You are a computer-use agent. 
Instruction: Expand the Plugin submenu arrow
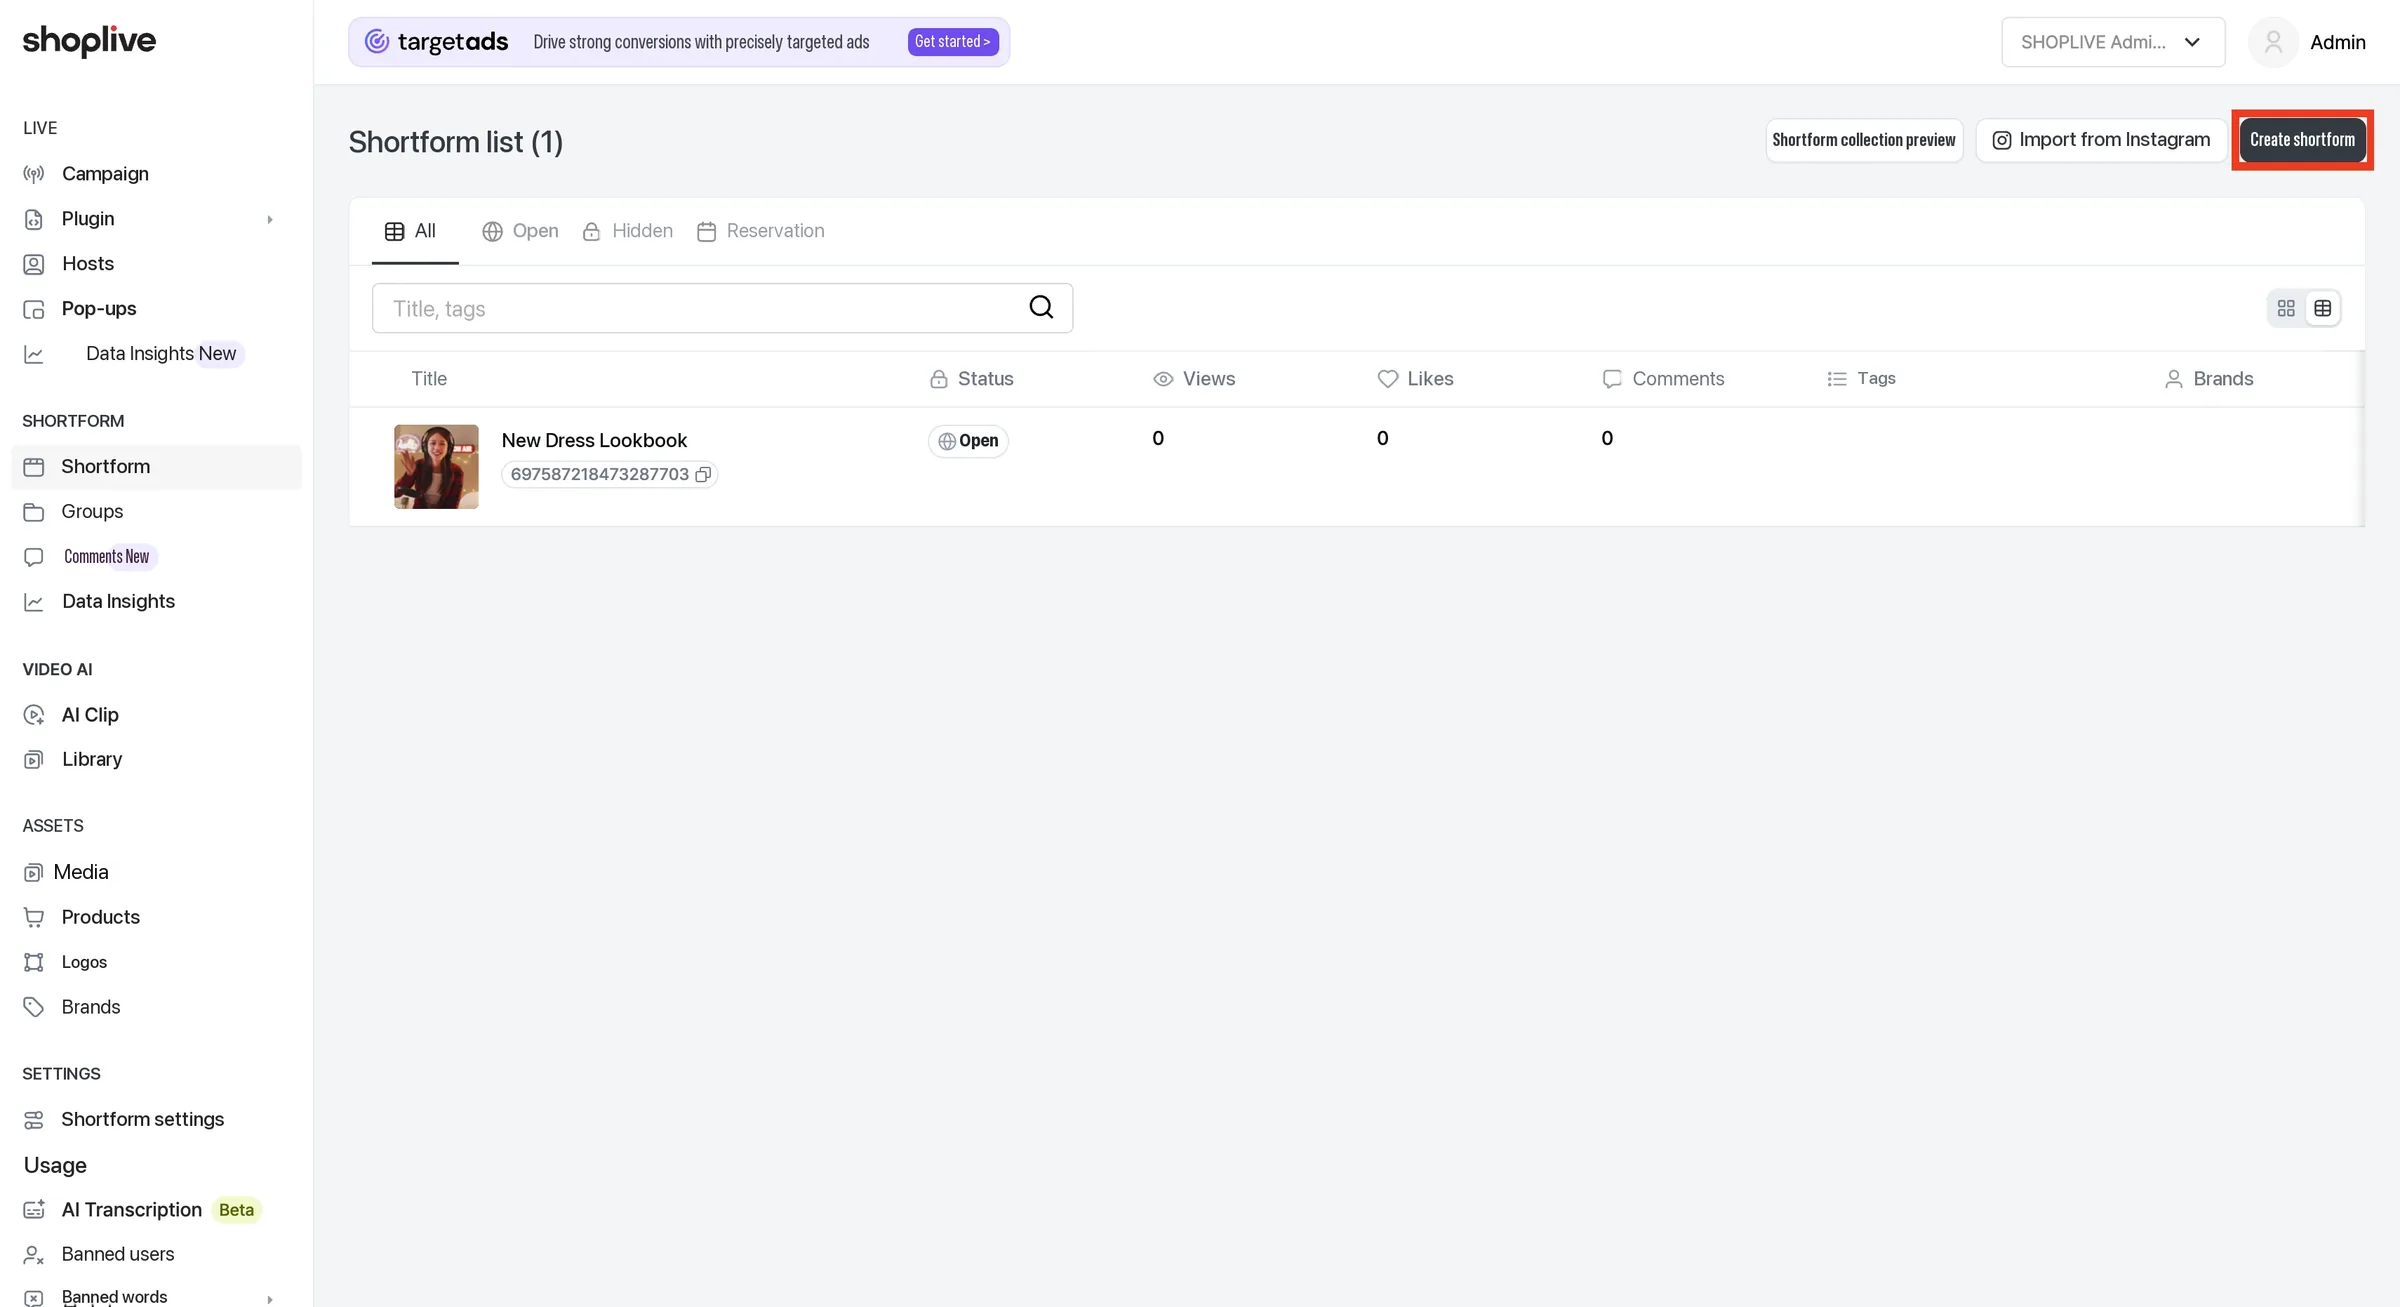[269, 219]
